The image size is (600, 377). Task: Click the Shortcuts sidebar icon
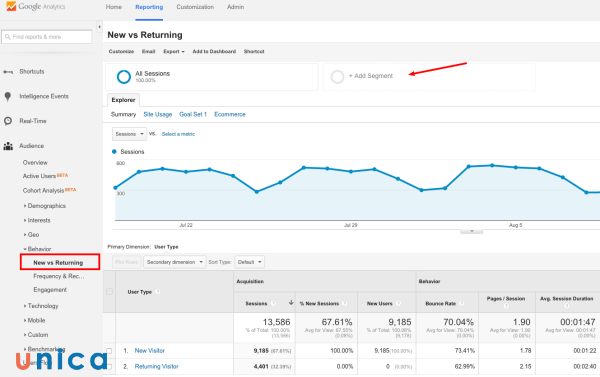point(8,72)
